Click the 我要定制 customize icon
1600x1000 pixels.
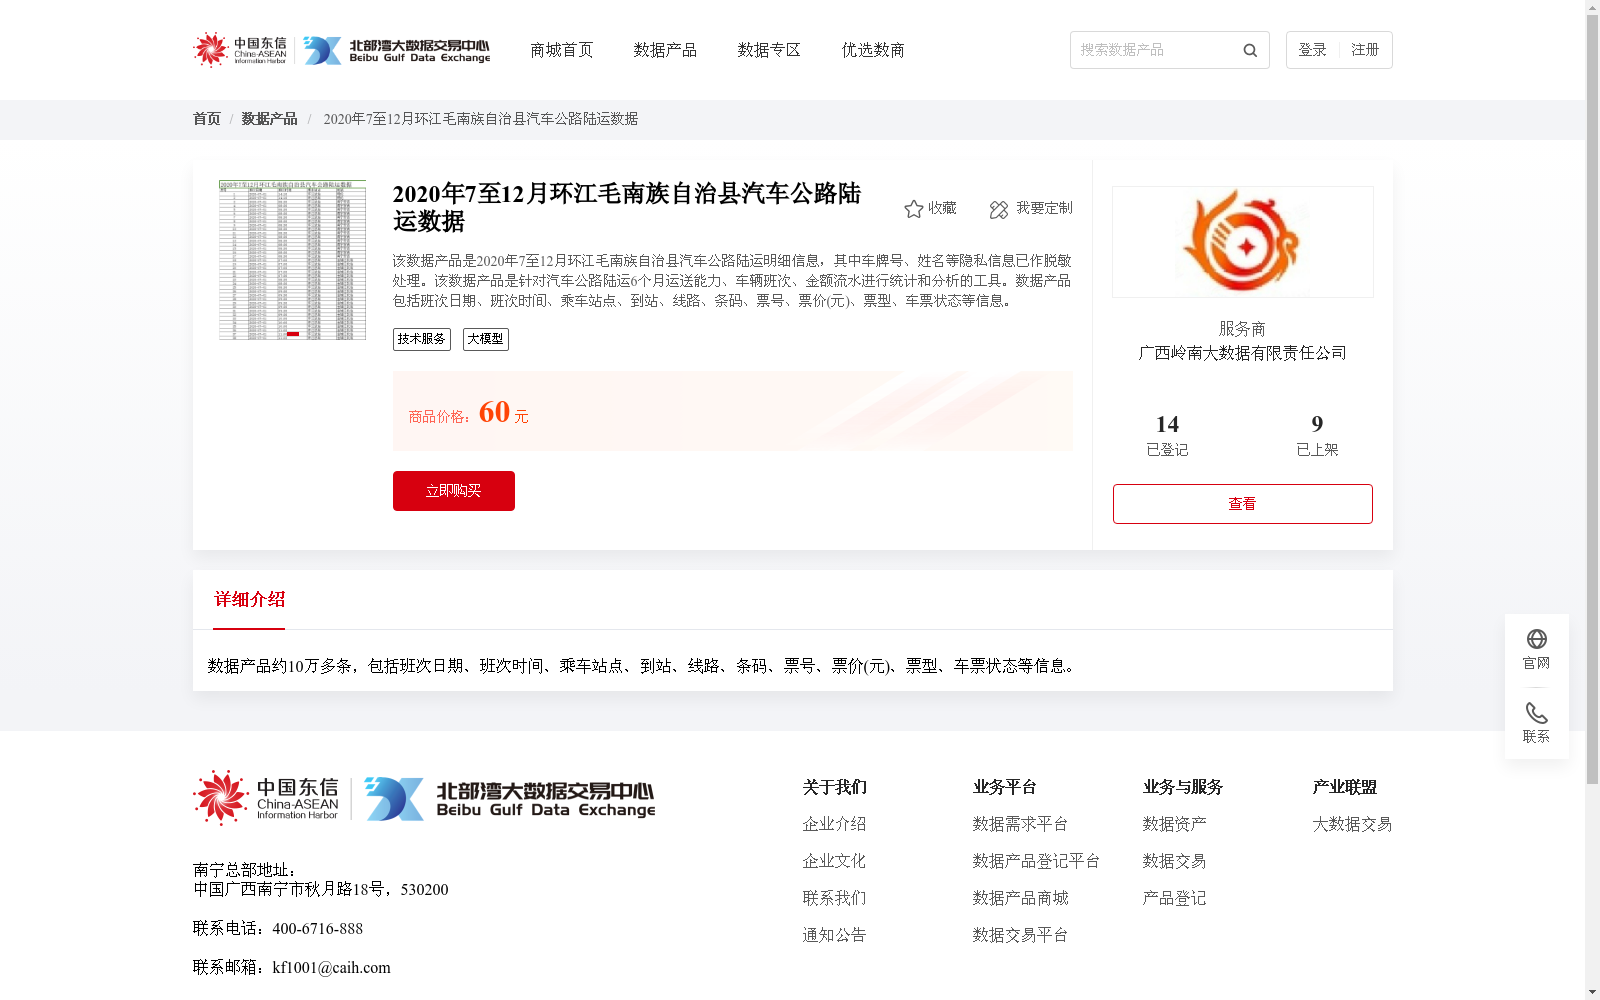tap(999, 209)
